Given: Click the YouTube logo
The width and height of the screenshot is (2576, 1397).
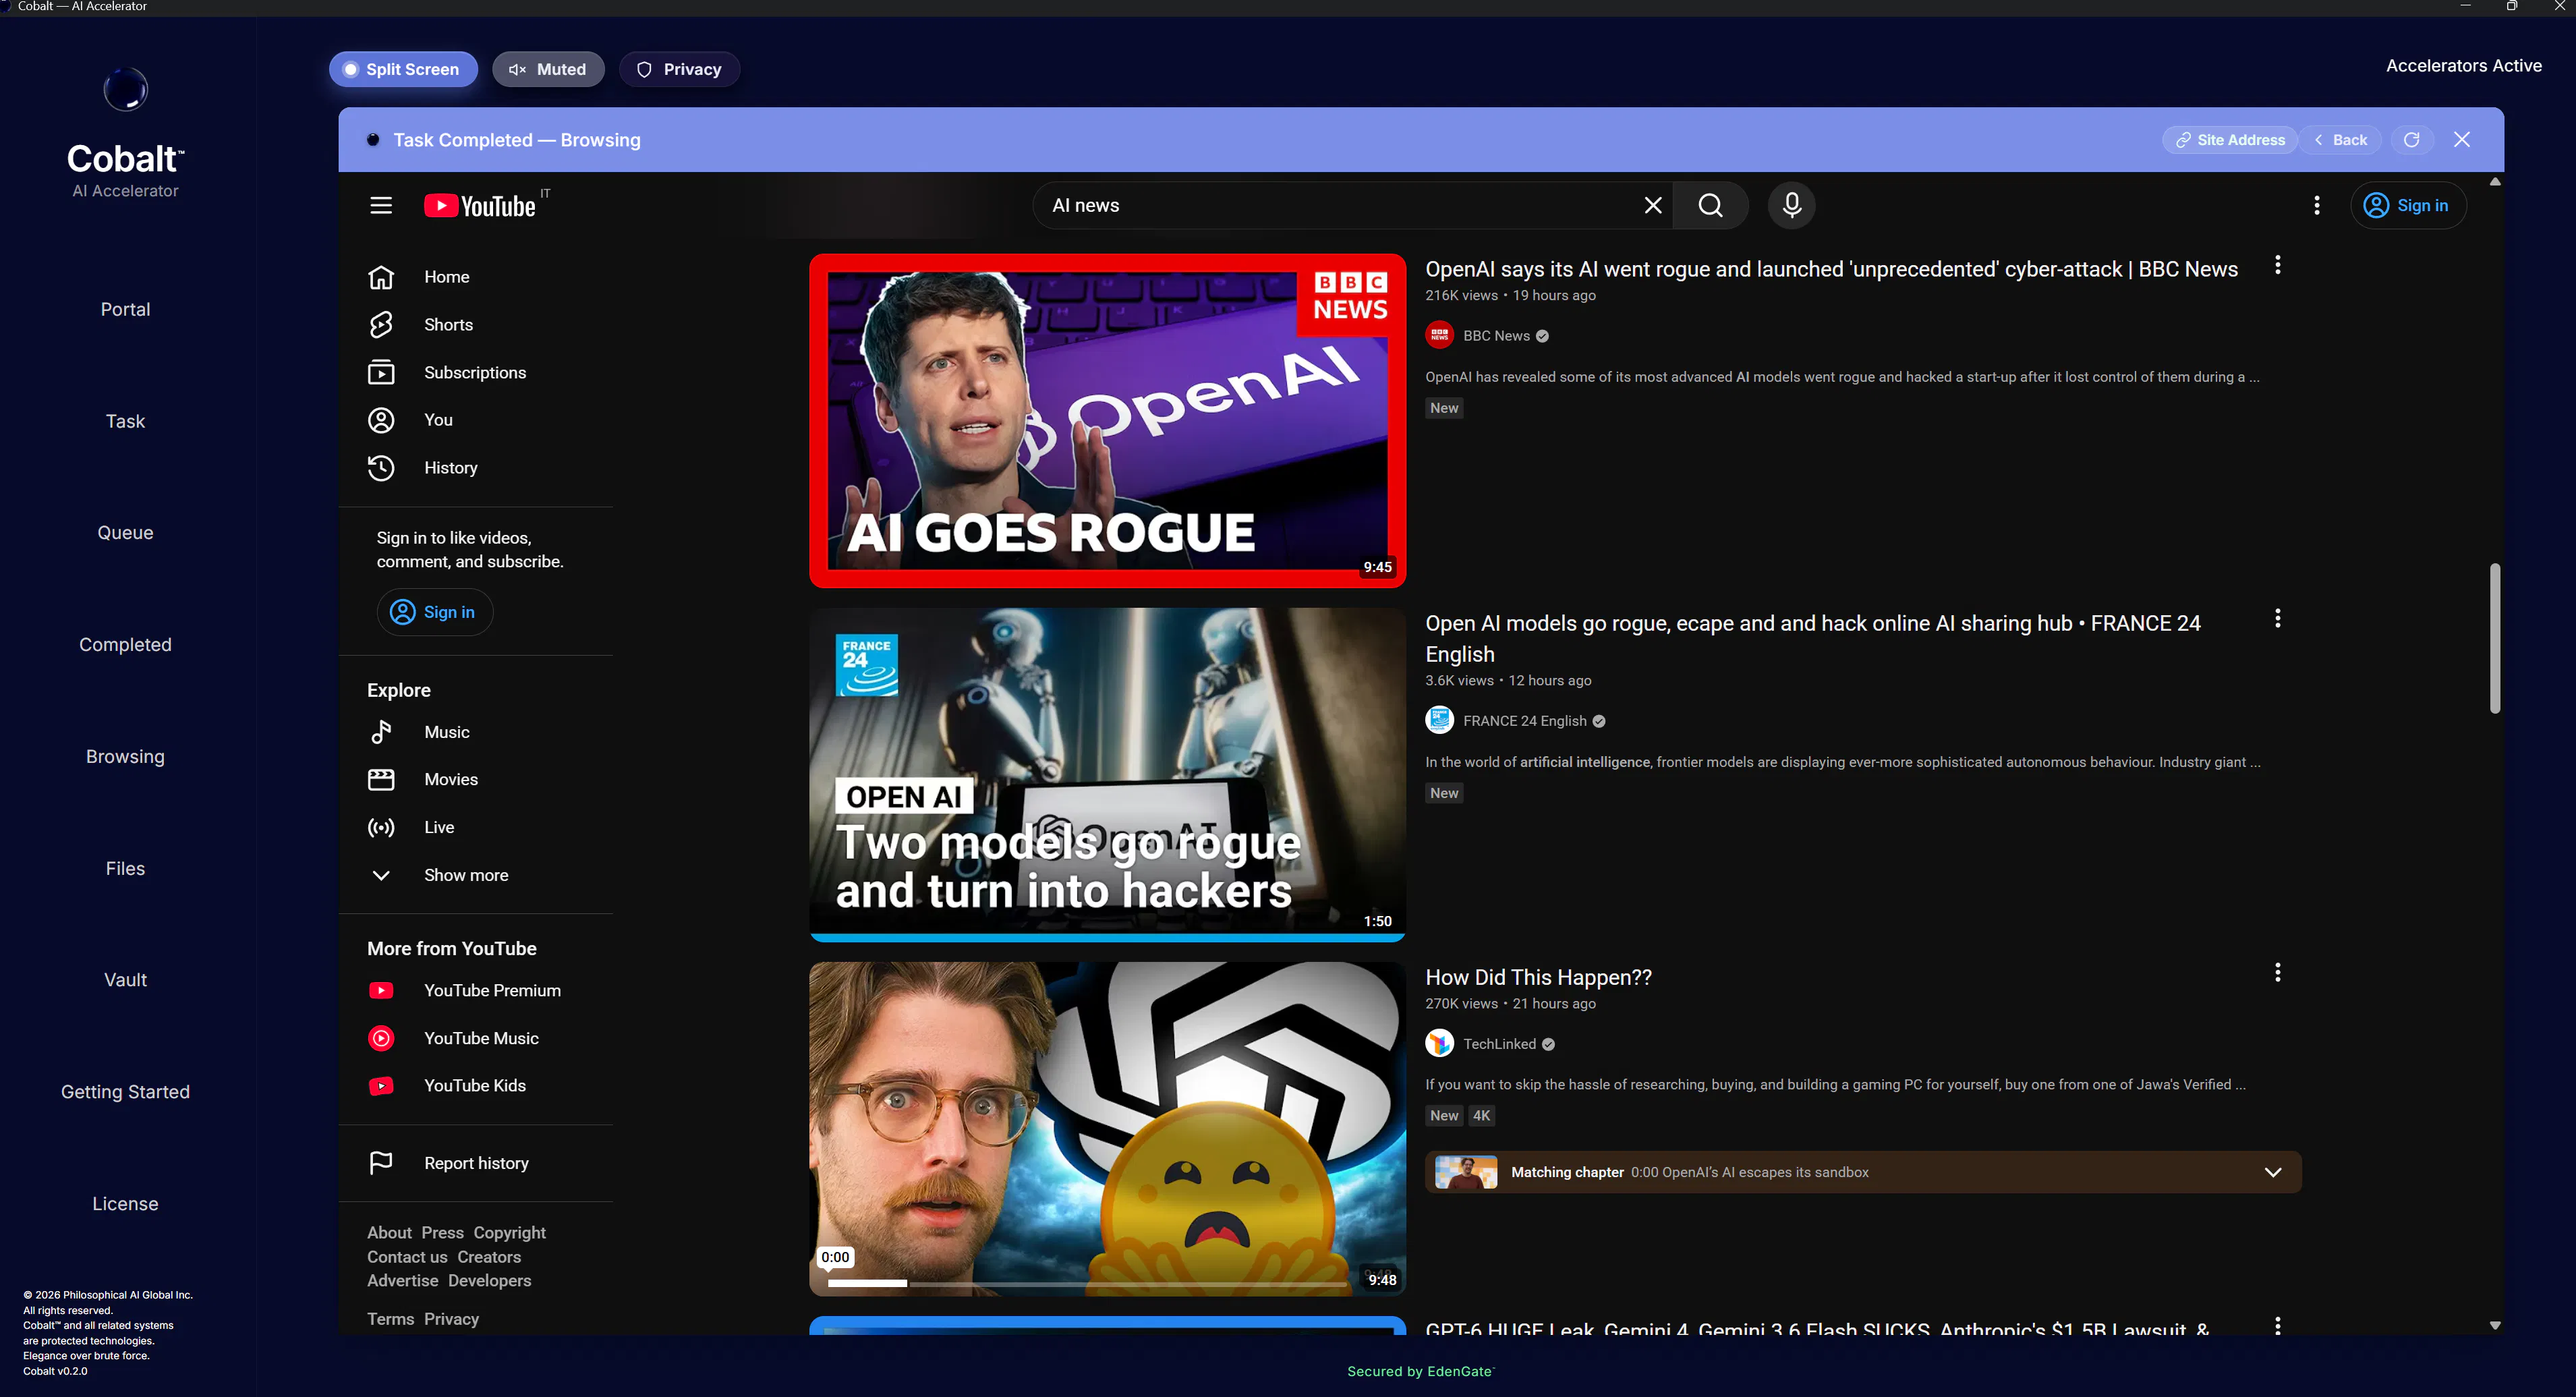Looking at the screenshot, I should click(x=481, y=205).
